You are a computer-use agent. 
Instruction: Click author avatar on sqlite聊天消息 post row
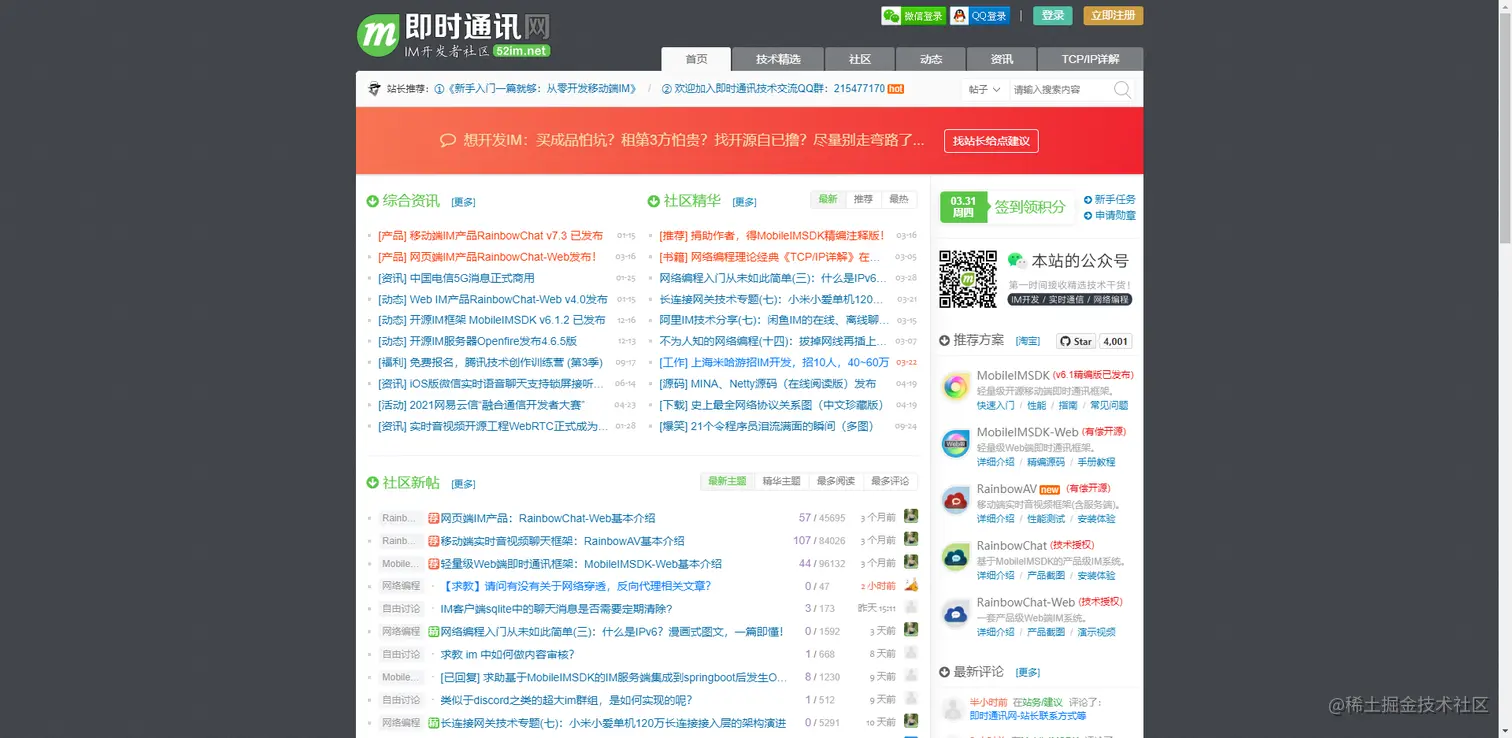911,607
